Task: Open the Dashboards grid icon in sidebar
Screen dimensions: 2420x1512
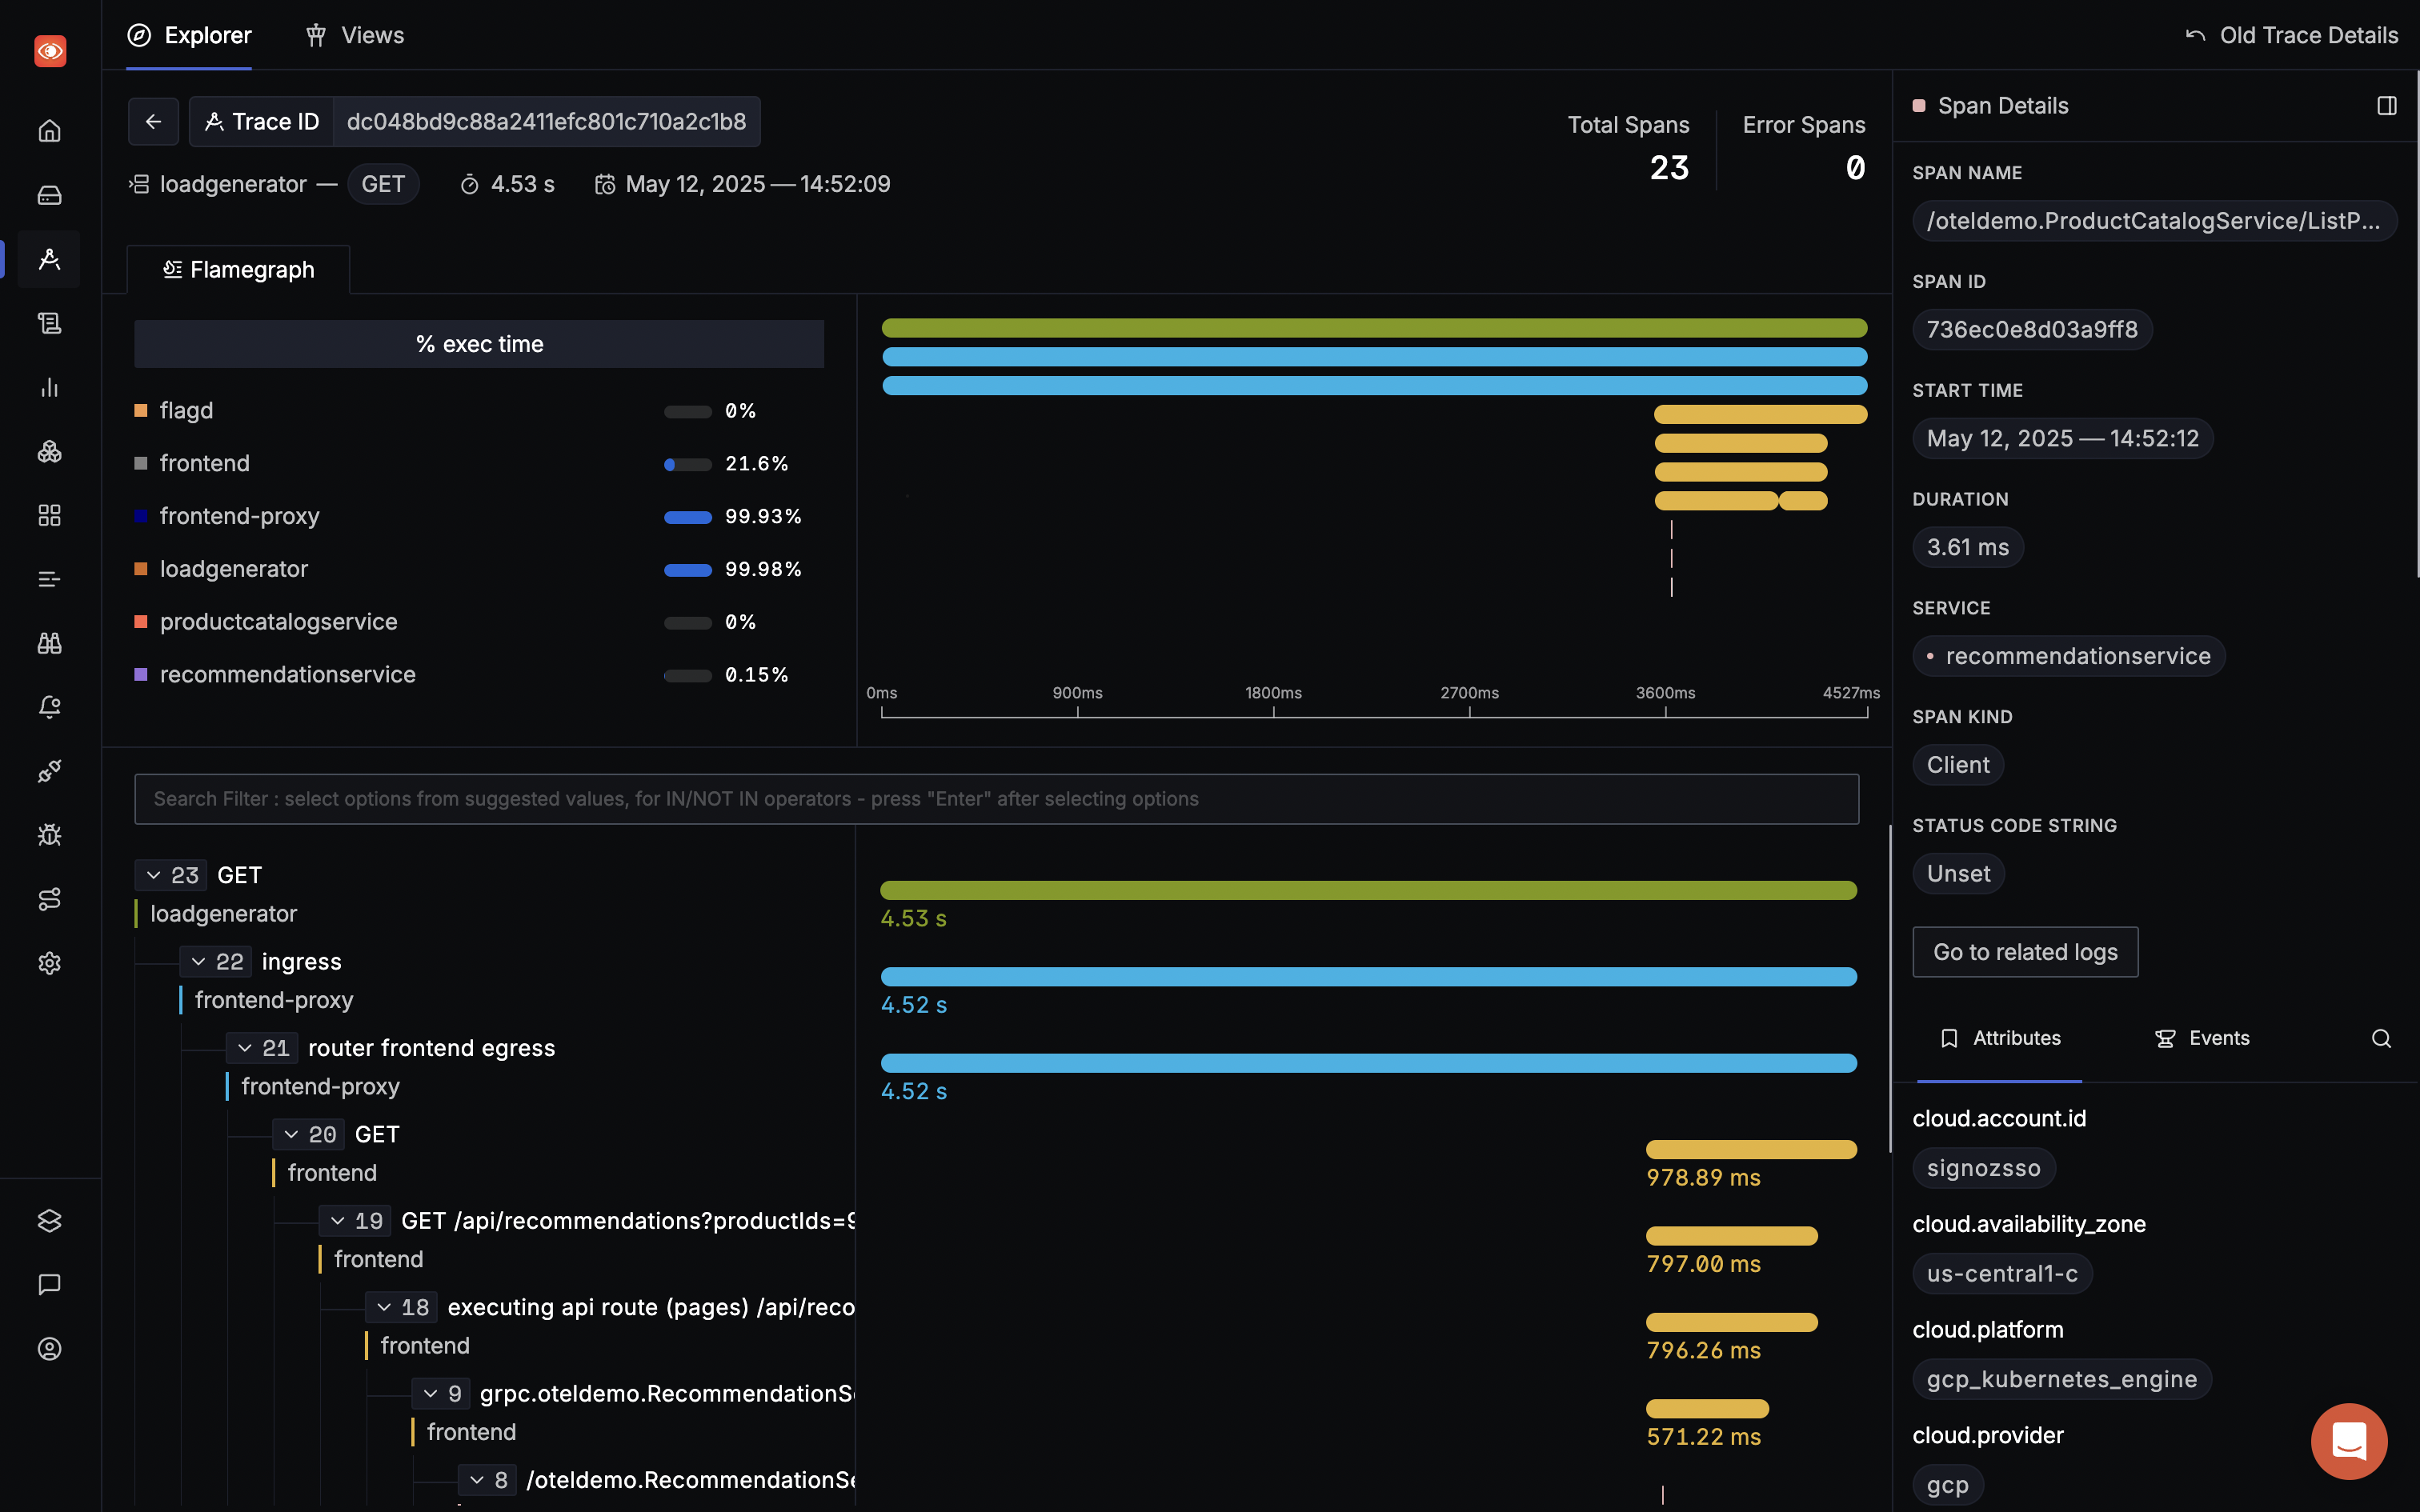Action: (49, 515)
